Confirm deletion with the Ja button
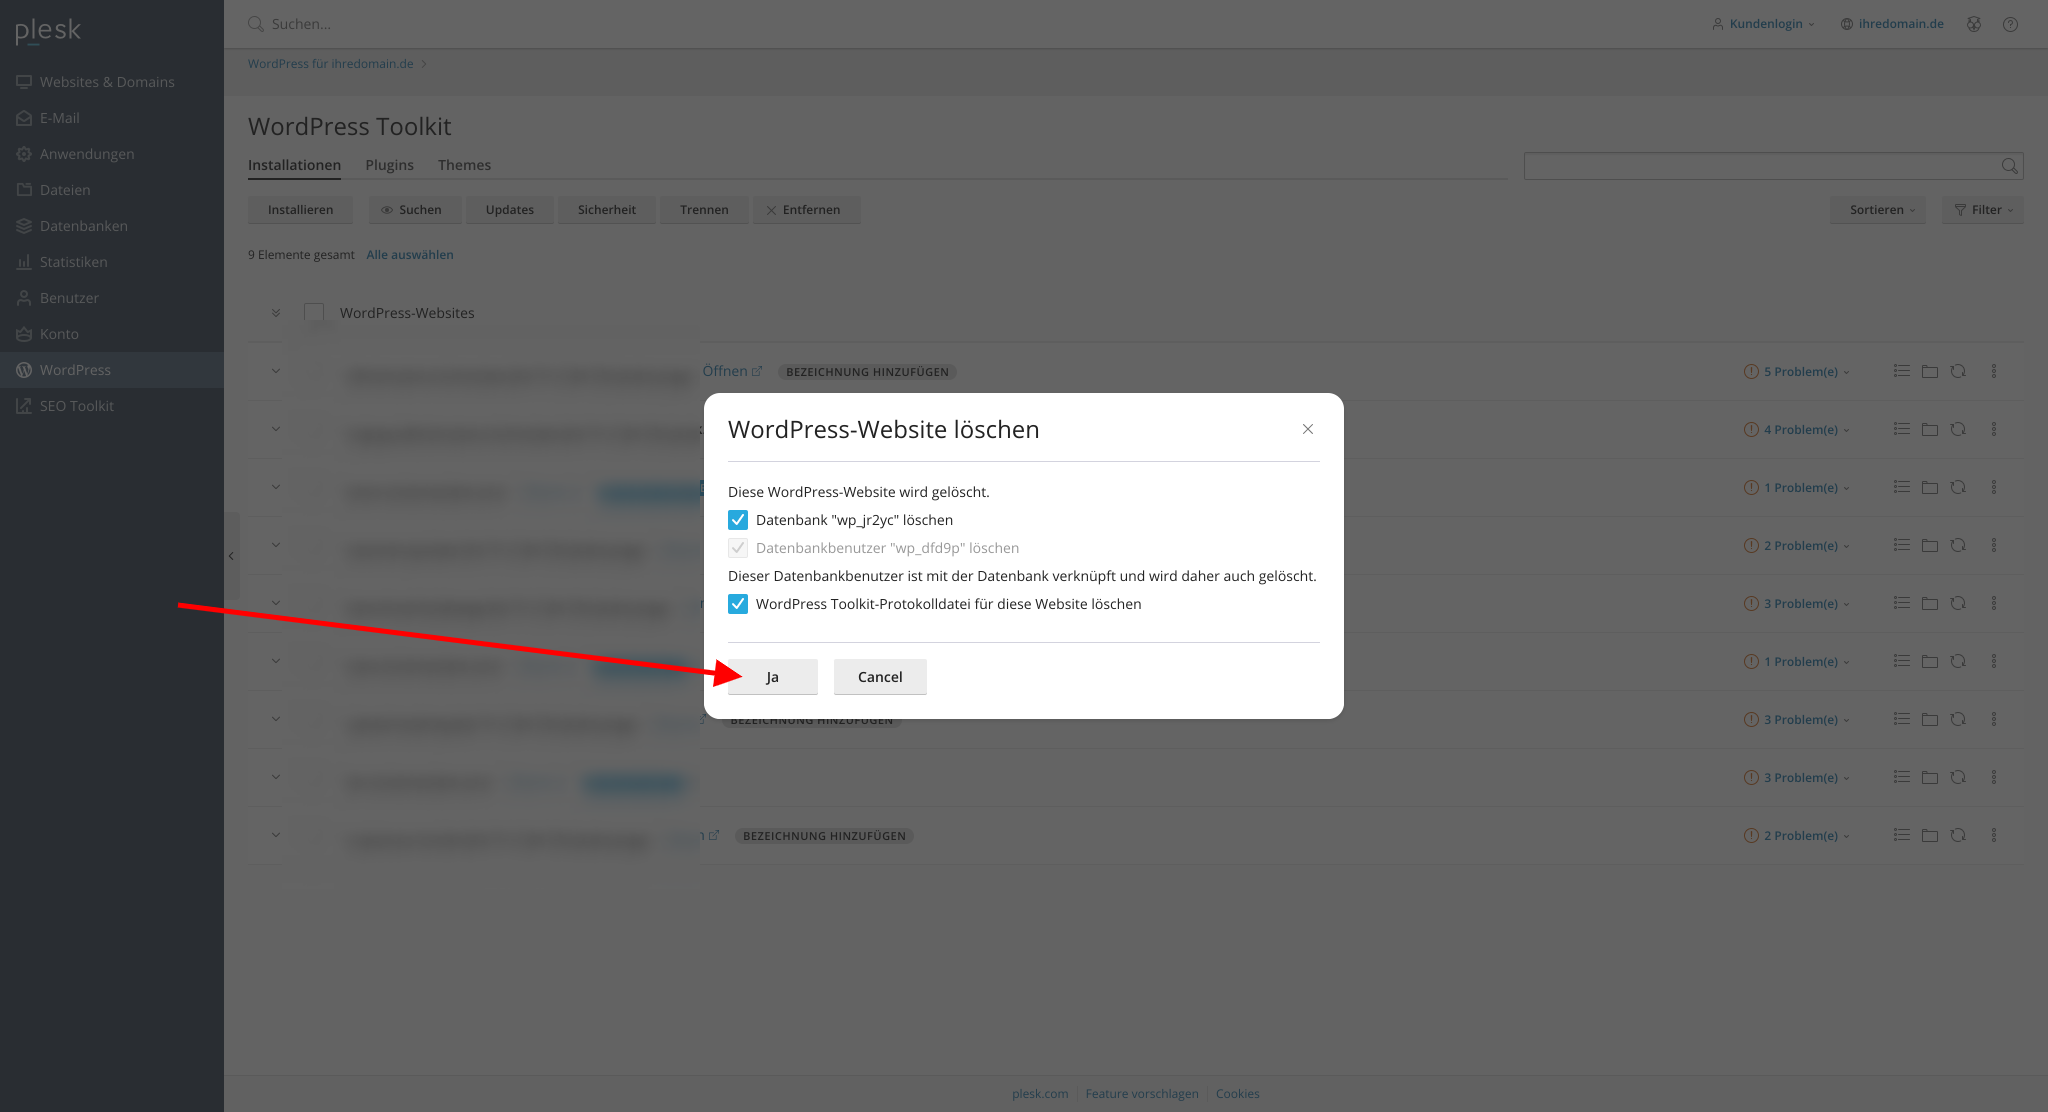2048x1112 pixels. coord(772,677)
